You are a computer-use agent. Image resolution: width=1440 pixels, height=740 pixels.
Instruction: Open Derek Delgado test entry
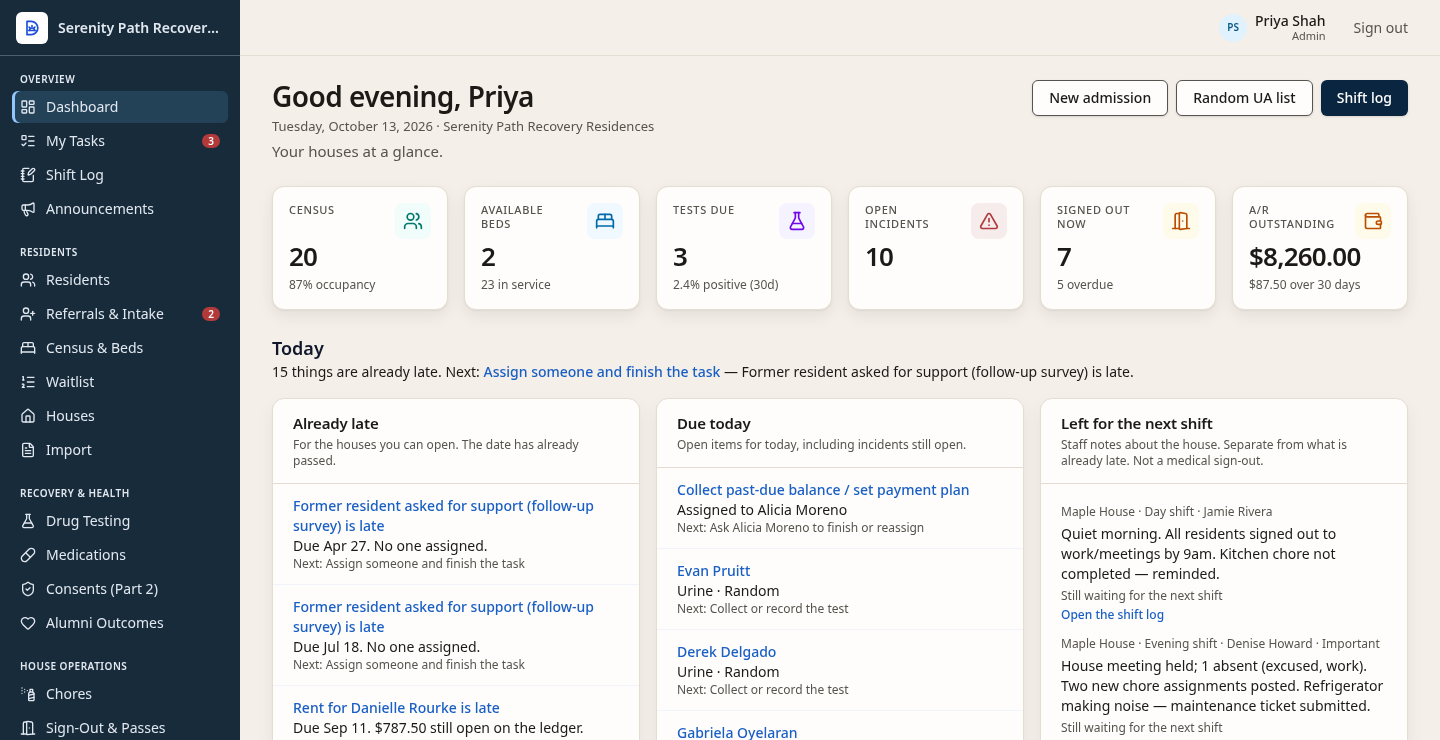(x=726, y=652)
